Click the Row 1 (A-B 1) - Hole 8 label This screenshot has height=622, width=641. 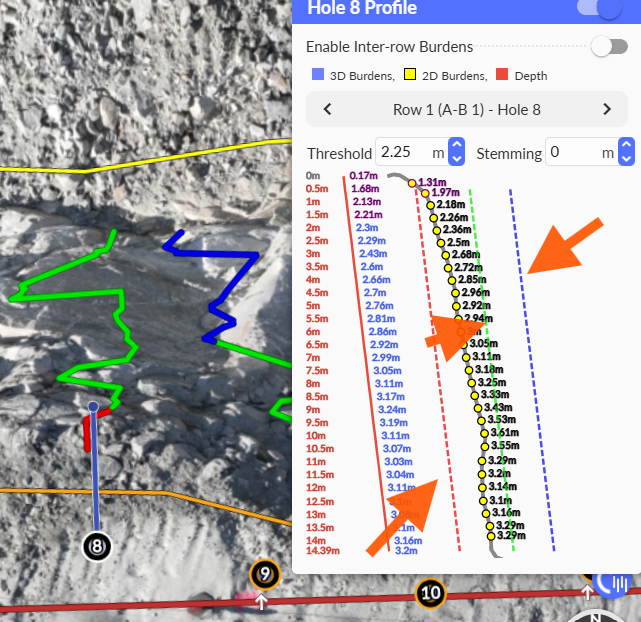(467, 109)
